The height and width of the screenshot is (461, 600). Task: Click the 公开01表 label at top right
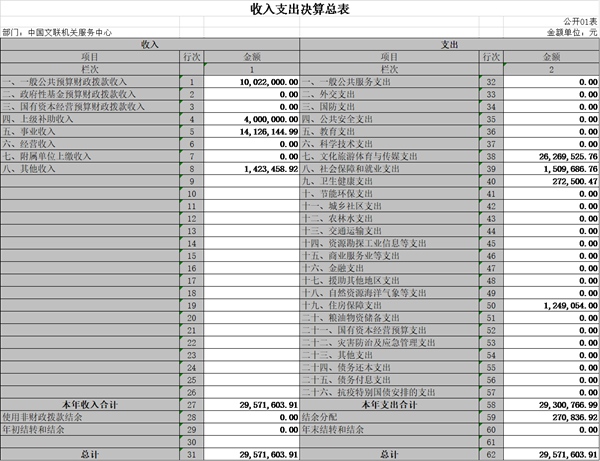tap(577, 20)
